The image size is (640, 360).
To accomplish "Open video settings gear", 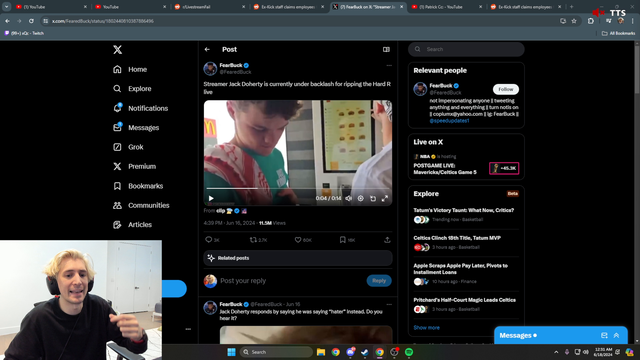I will pyautogui.click(x=360, y=198).
